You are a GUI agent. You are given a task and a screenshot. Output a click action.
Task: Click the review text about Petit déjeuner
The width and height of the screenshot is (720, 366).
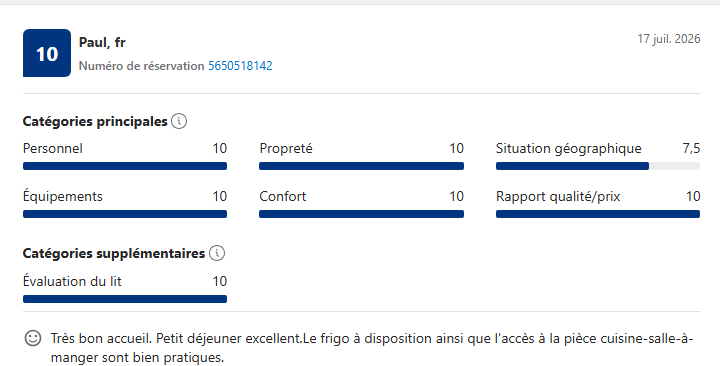click(371, 348)
